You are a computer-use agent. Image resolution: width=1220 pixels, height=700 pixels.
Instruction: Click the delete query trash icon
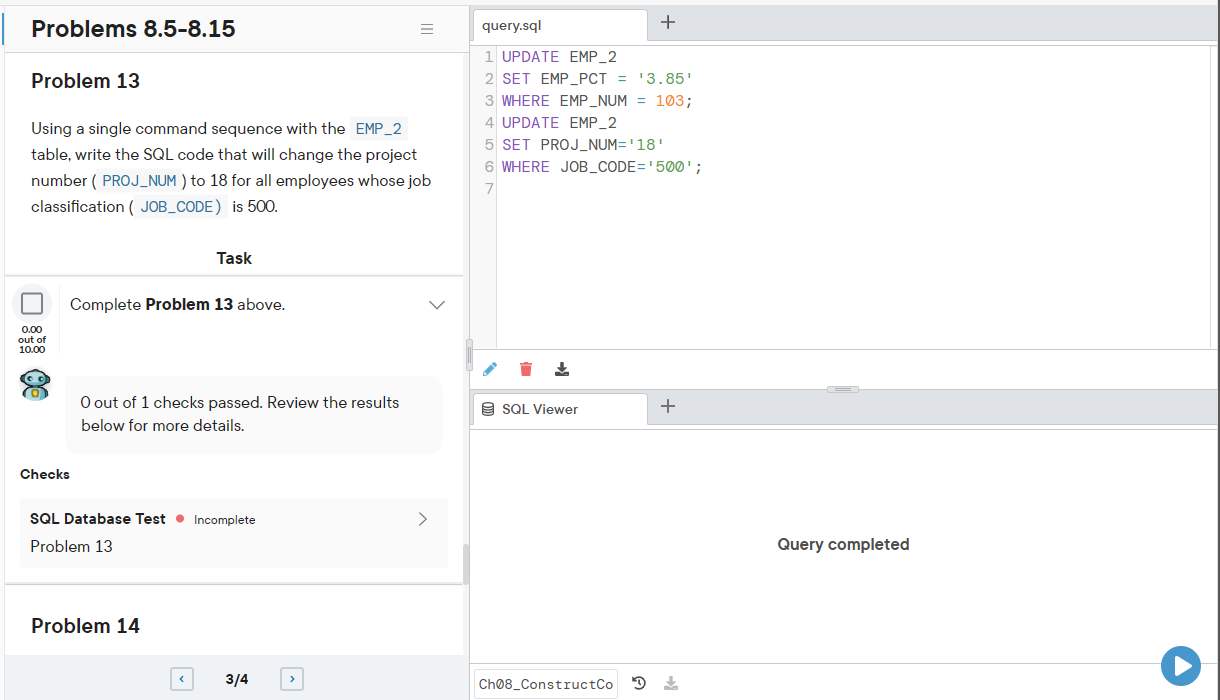tap(525, 369)
